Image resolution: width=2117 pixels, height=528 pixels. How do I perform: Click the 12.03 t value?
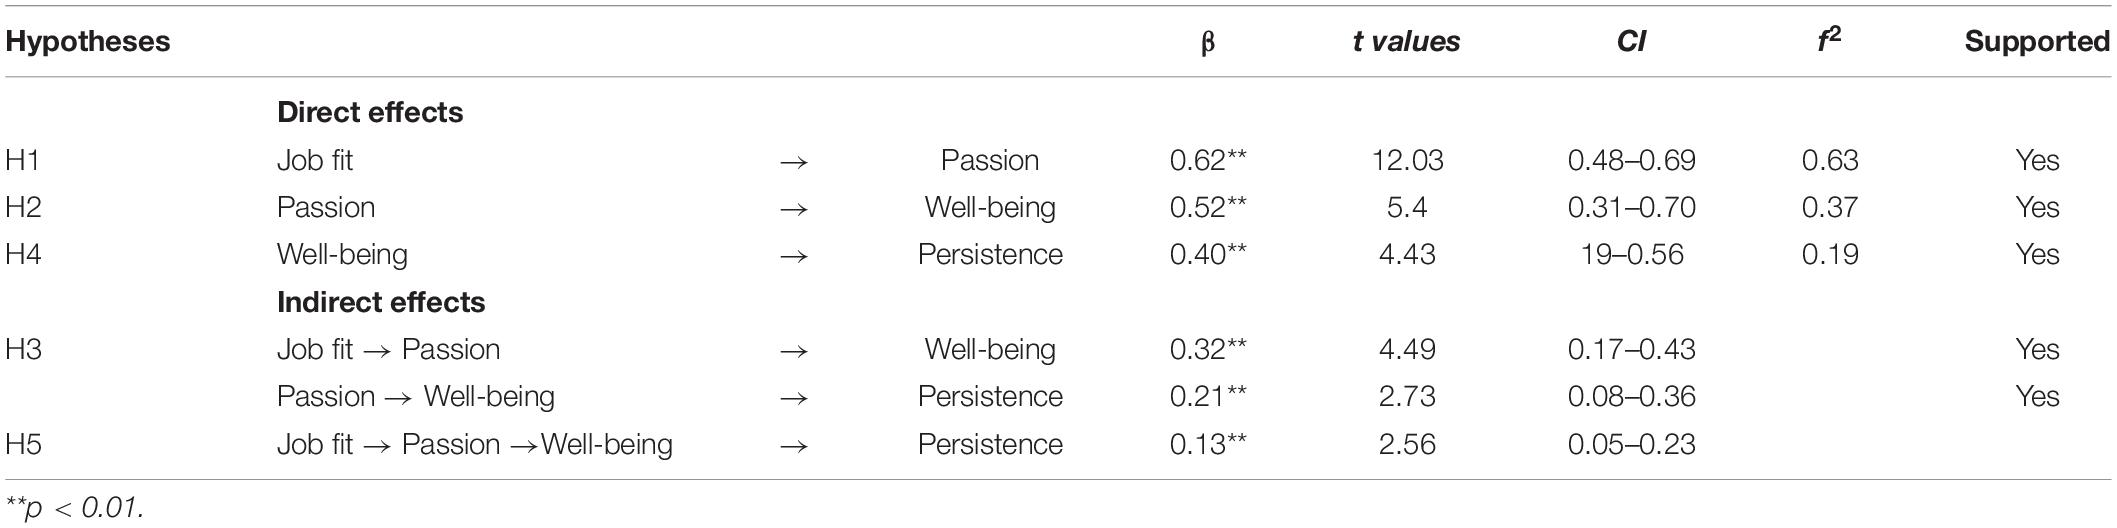tap(1406, 160)
